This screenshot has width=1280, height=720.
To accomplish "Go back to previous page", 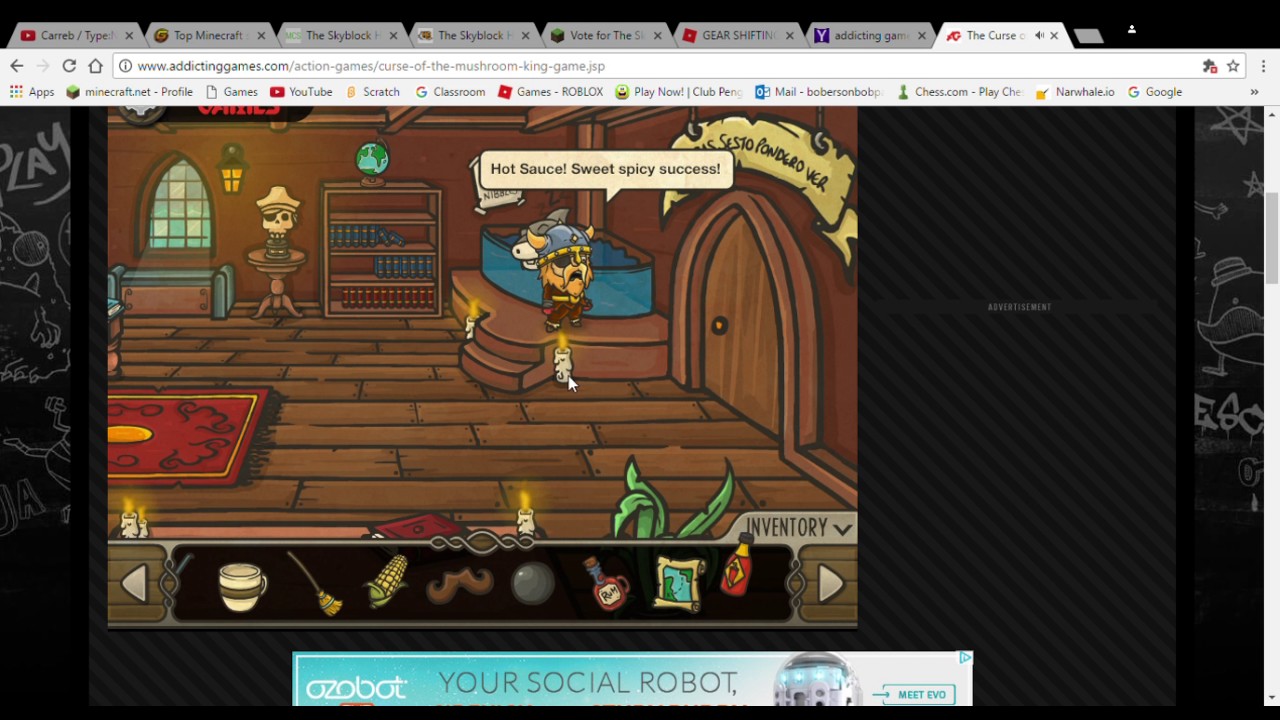I will [17, 66].
